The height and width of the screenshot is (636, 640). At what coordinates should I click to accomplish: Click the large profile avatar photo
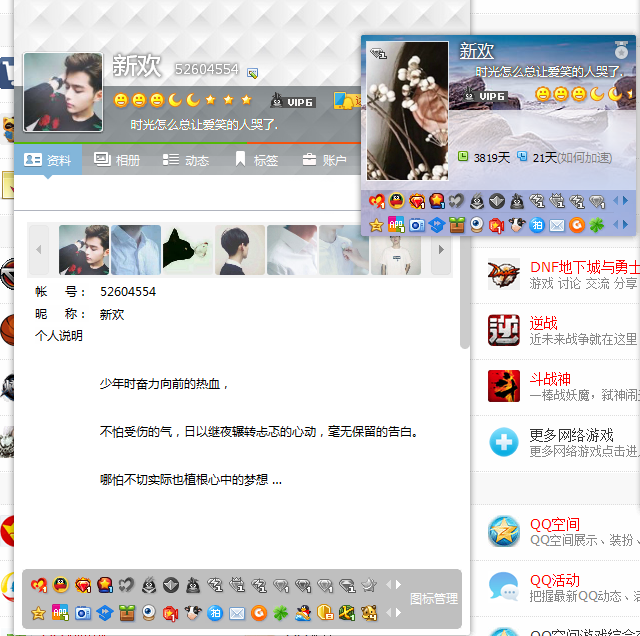[x=63, y=92]
